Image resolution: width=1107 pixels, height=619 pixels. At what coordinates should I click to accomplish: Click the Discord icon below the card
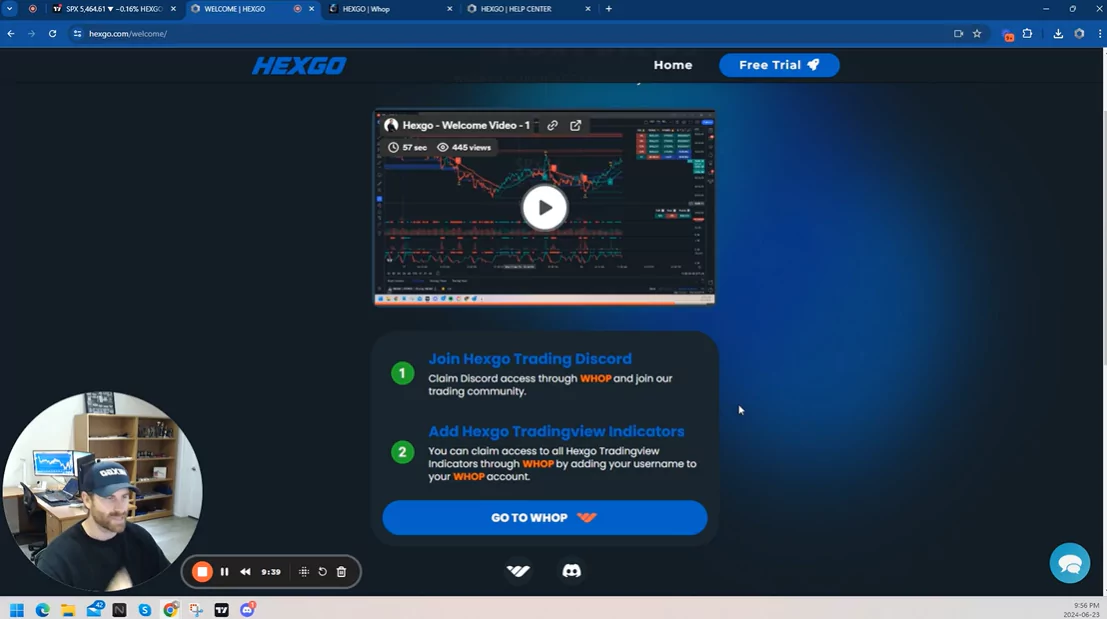[572, 570]
